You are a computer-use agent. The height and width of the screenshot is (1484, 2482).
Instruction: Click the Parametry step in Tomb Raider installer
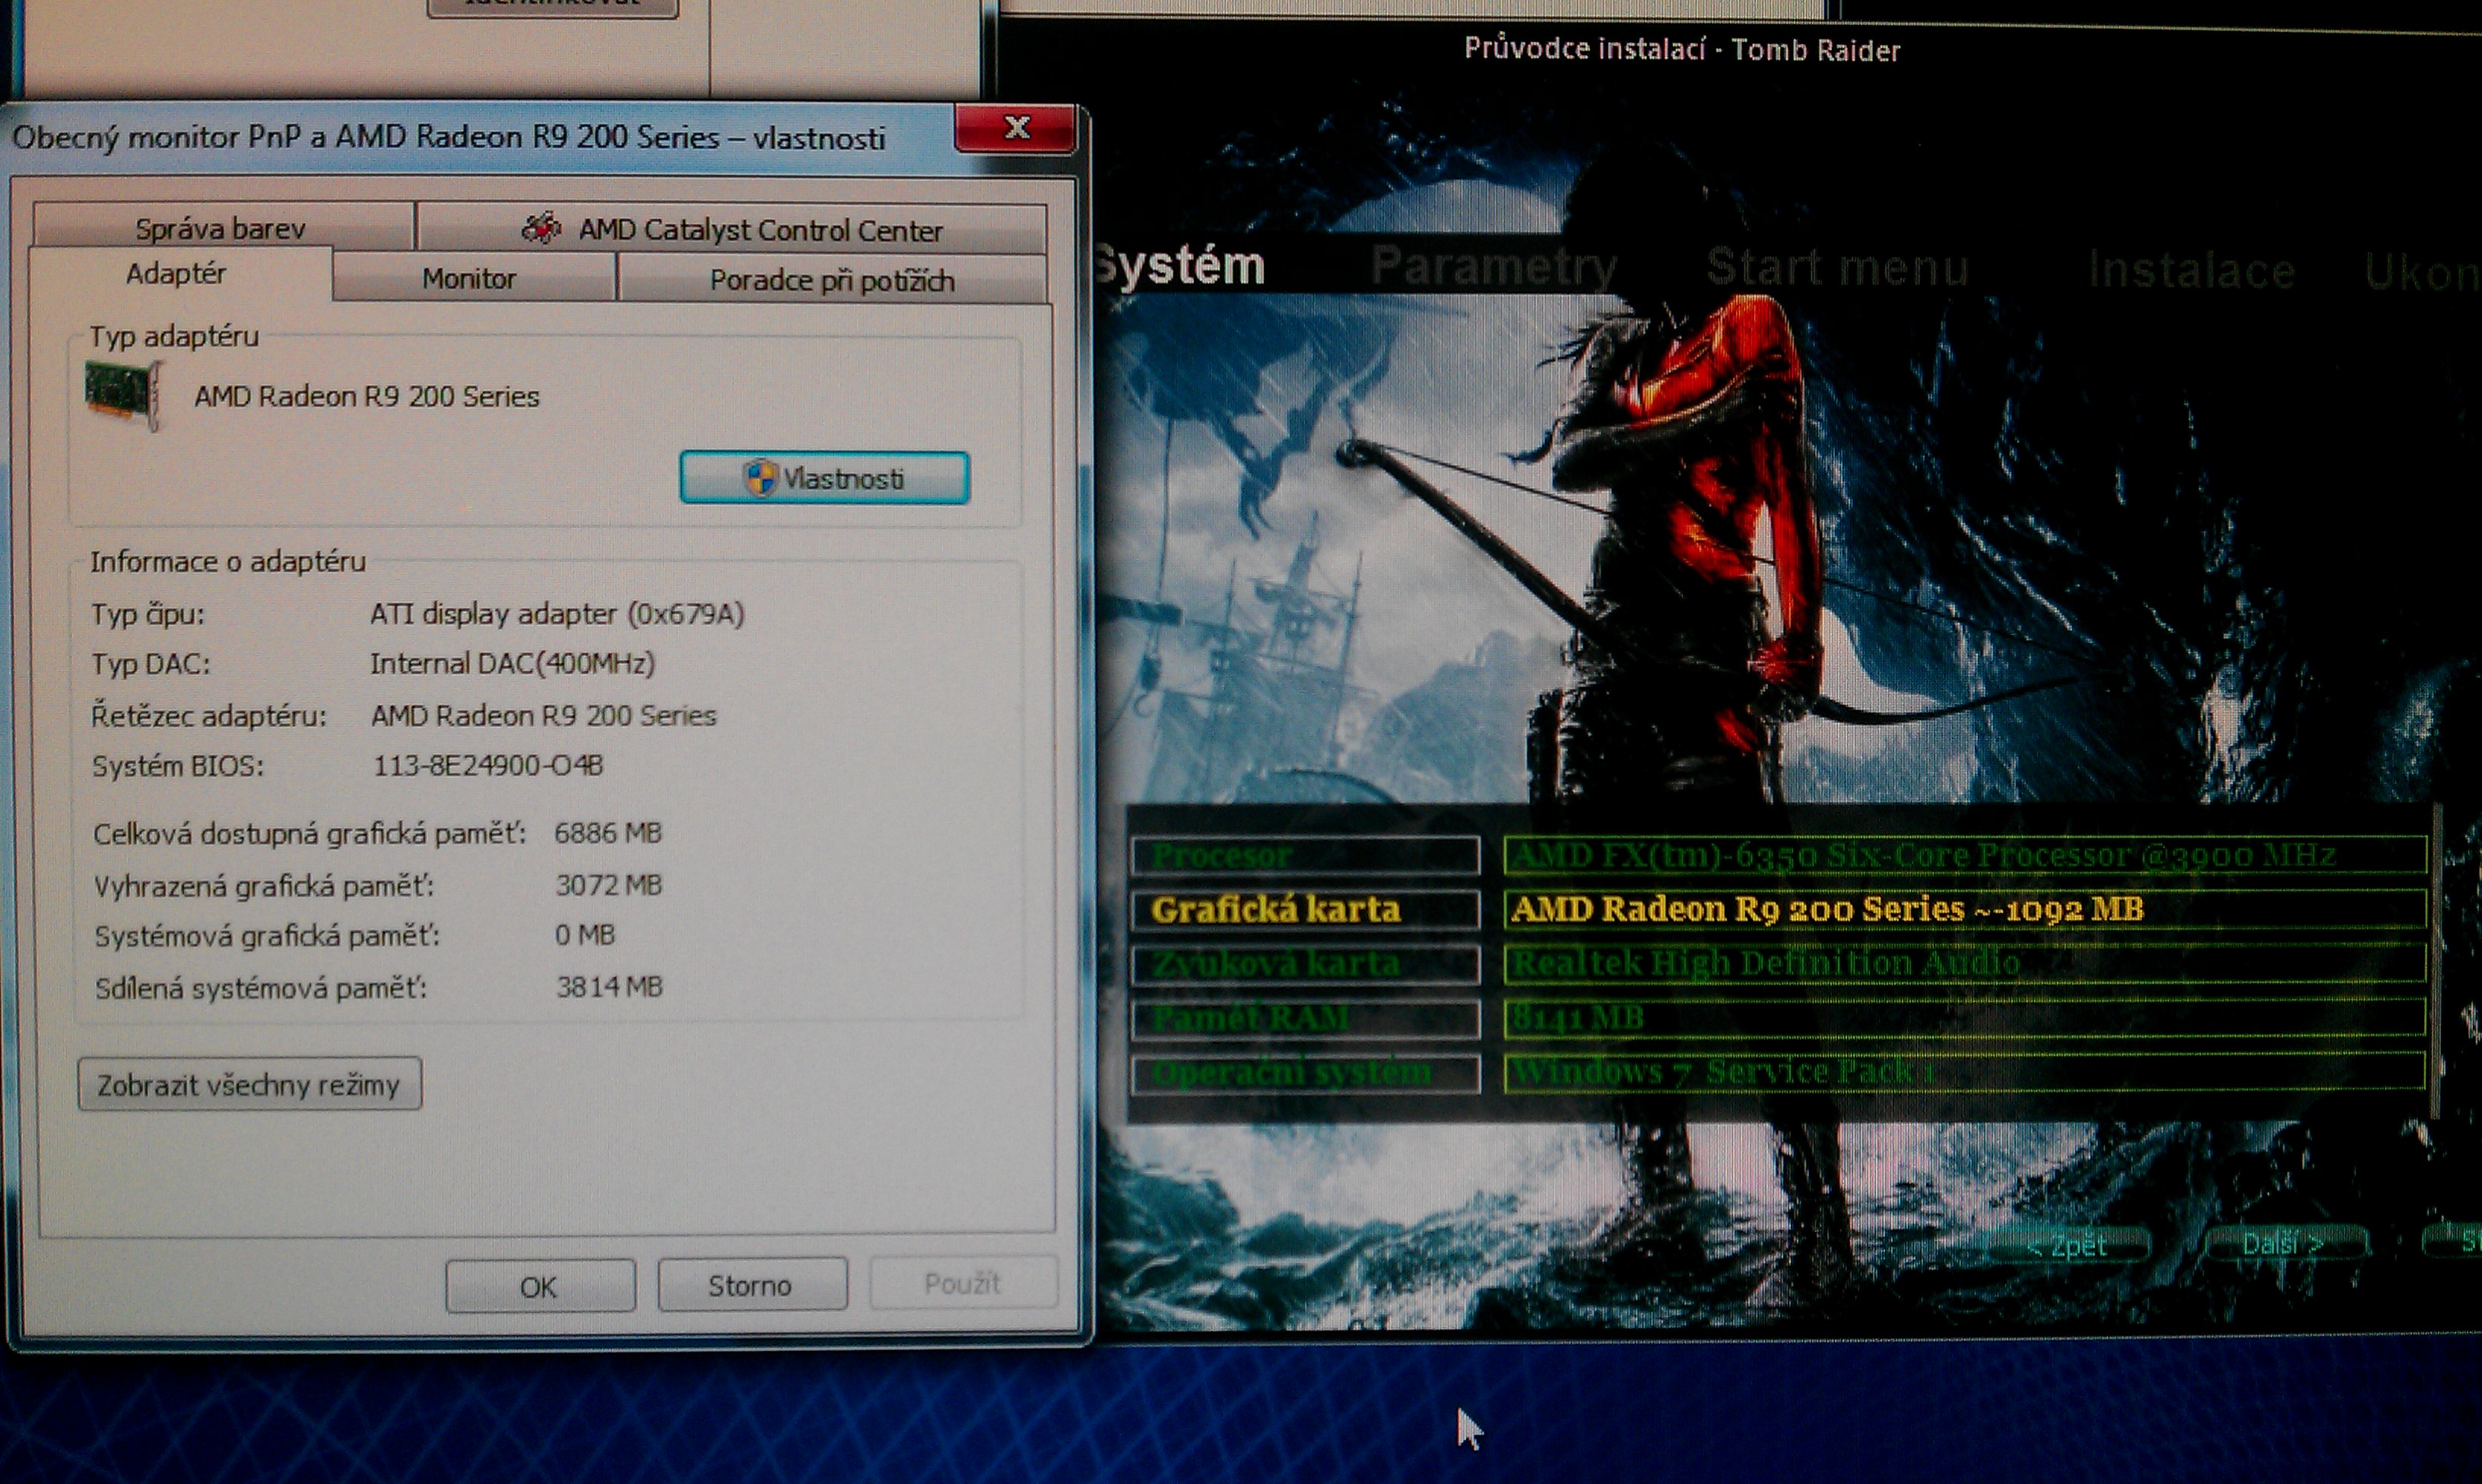point(1493,267)
